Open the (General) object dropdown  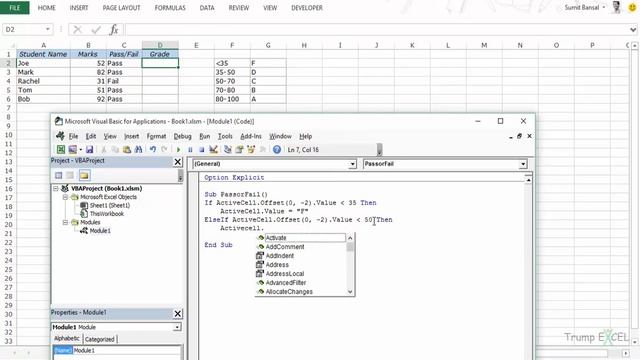pyautogui.click(x=352, y=164)
